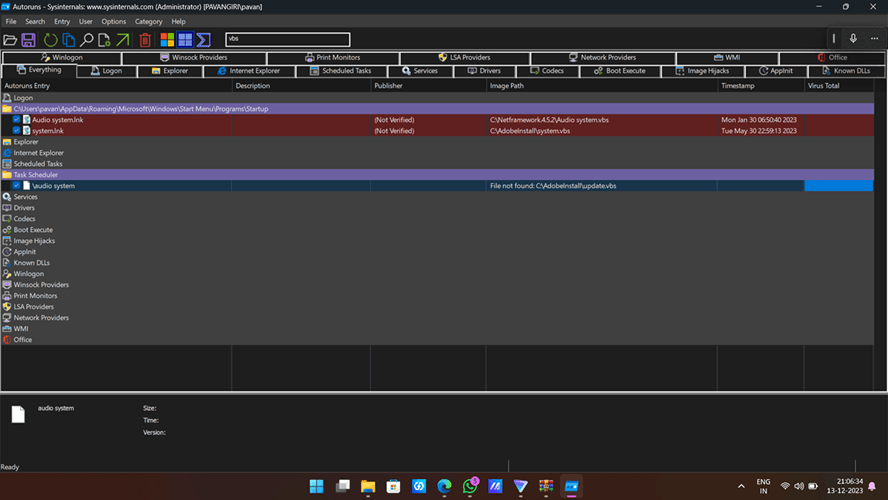Switch to the Services tab
Viewport: 888px width, 500px height.
[x=420, y=71]
